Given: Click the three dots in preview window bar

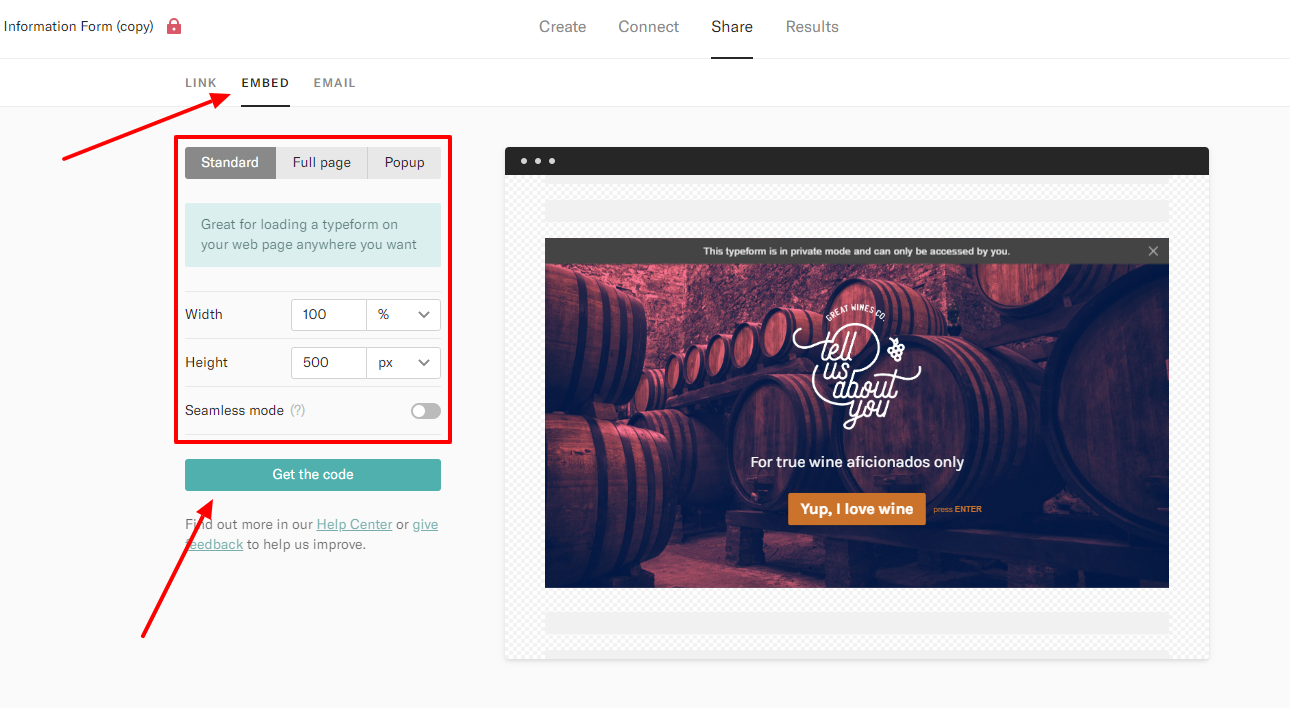Looking at the screenshot, I should click(x=537, y=161).
